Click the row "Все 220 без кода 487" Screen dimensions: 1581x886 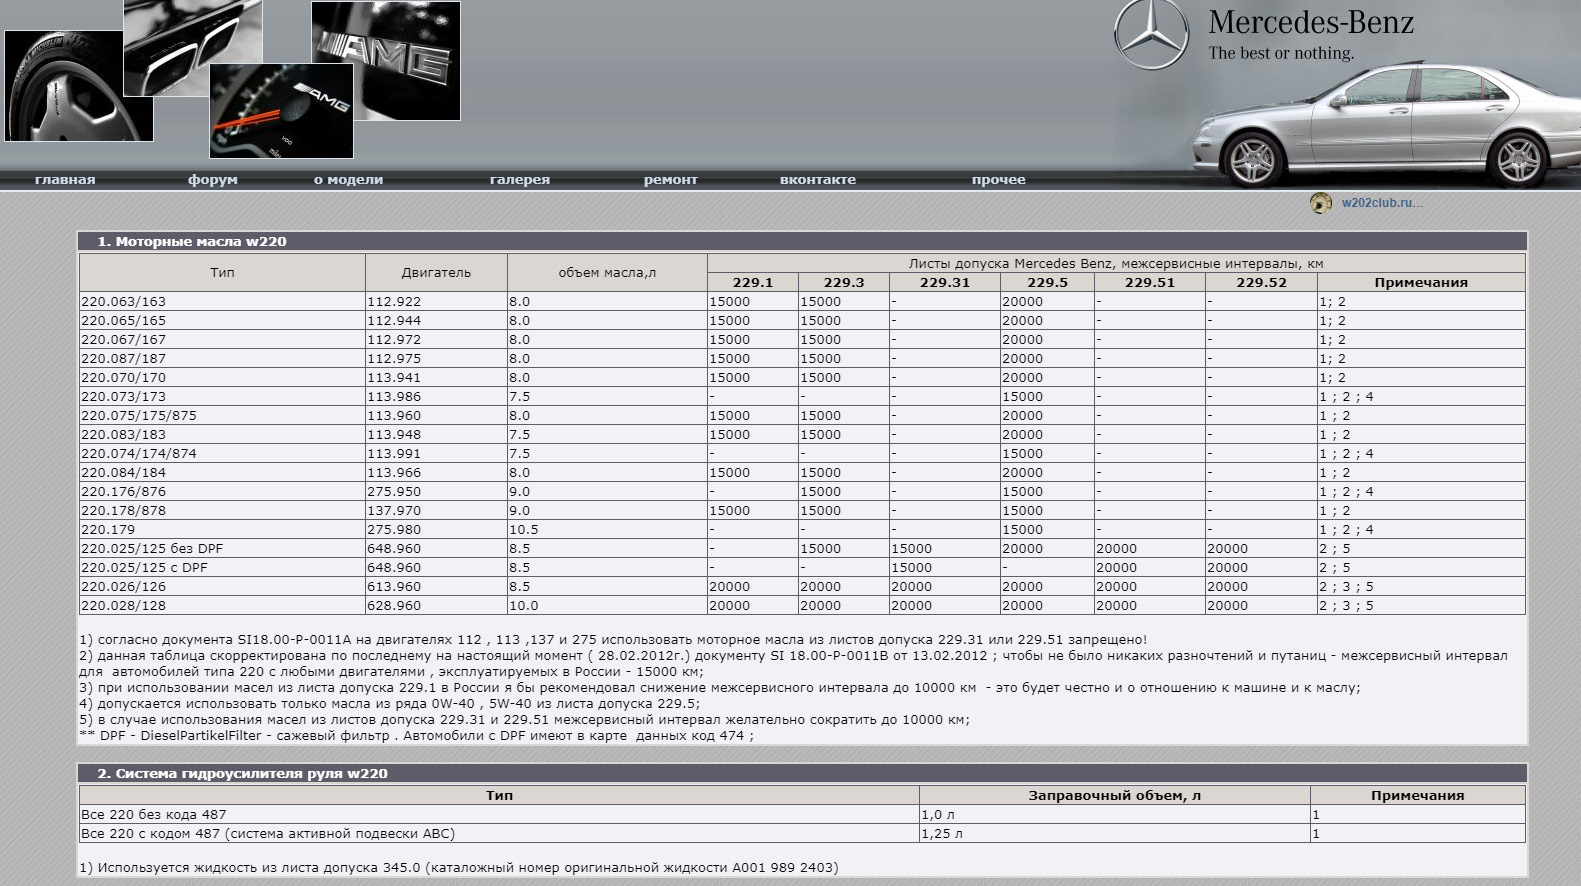coord(802,815)
